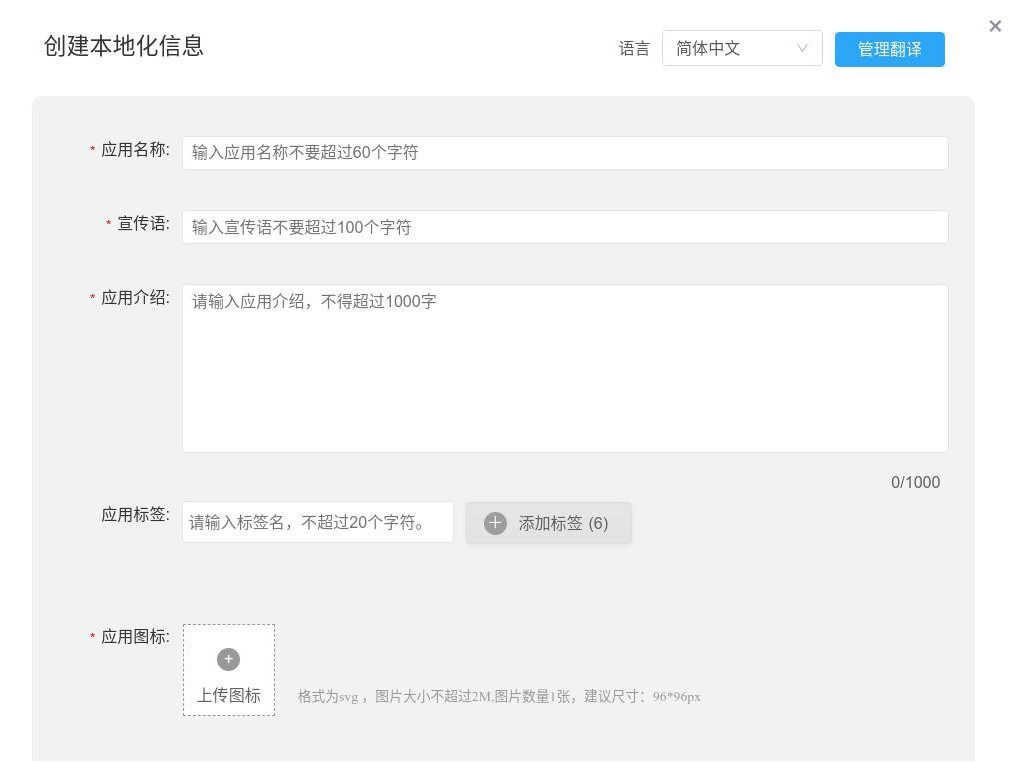Click the 管理翻译 button
The image size is (1018, 762).
tap(889, 49)
